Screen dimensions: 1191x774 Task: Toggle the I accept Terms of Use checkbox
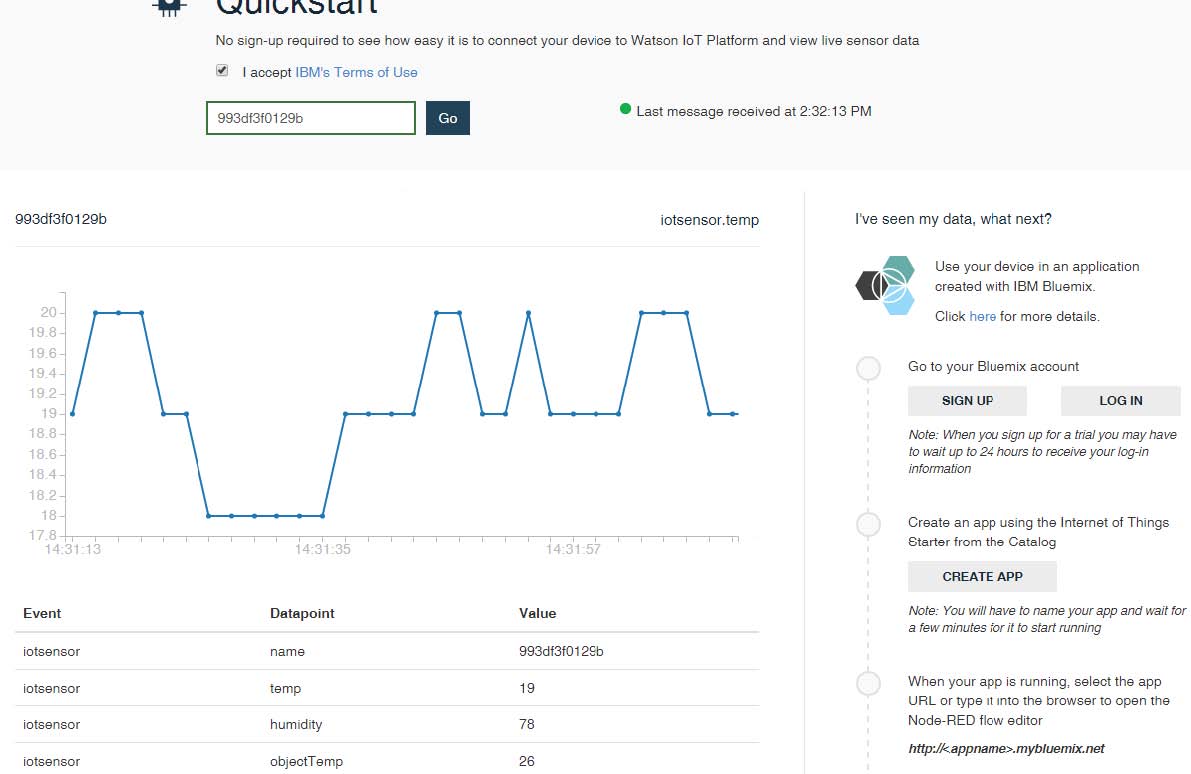click(222, 71)
